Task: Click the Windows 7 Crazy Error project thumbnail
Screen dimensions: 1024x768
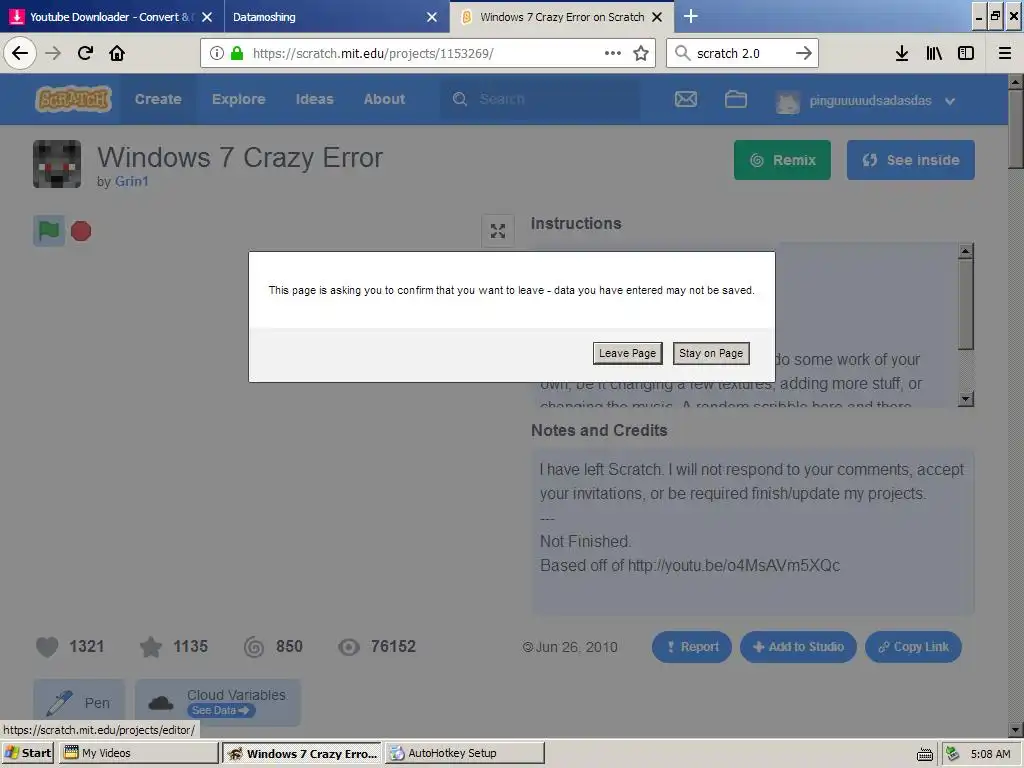Action: (57, 164)
